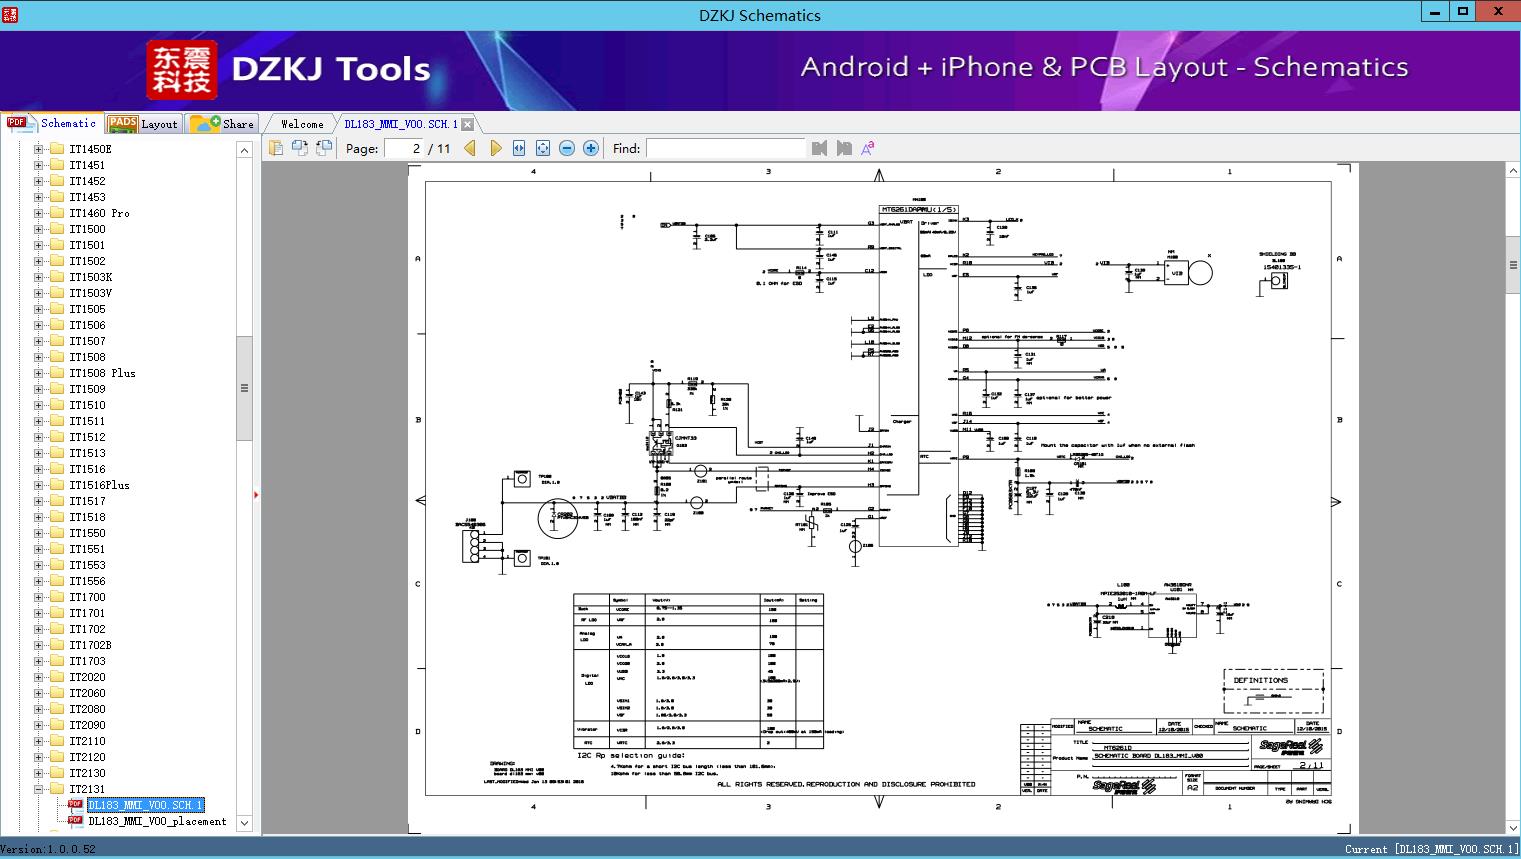This screenshot has height=859, width=1521.
Task: Zoom in with the plus icon
Action: (591, 148)
